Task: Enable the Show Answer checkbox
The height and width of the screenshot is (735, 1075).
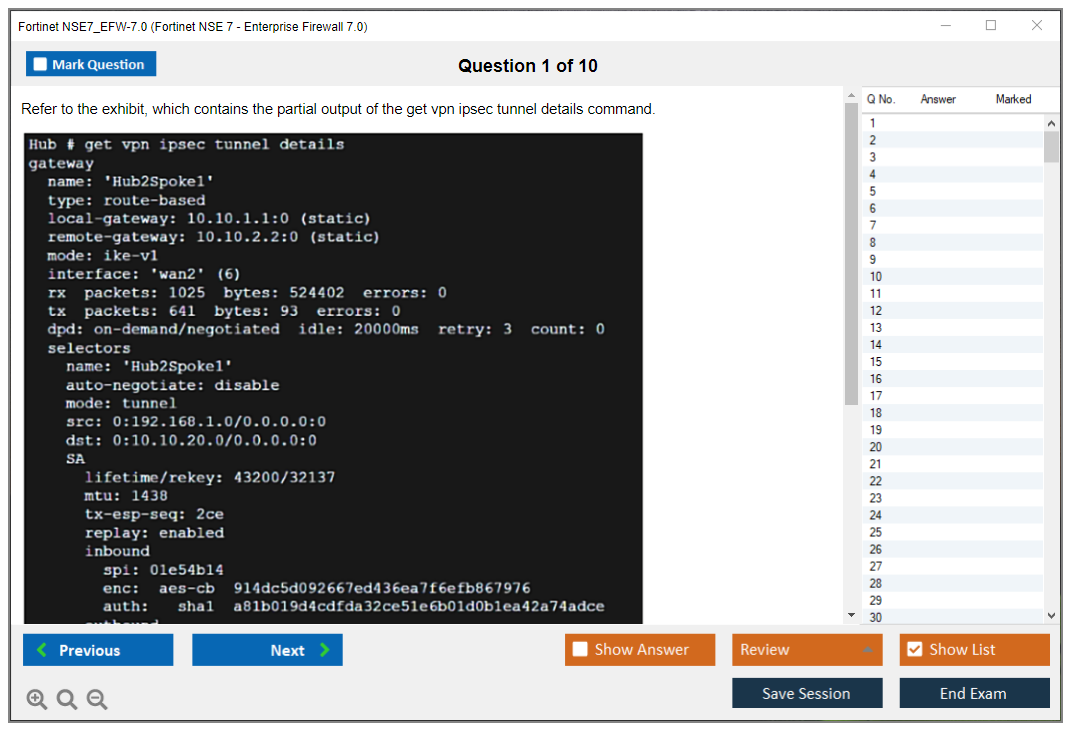Action: point(580,650)
